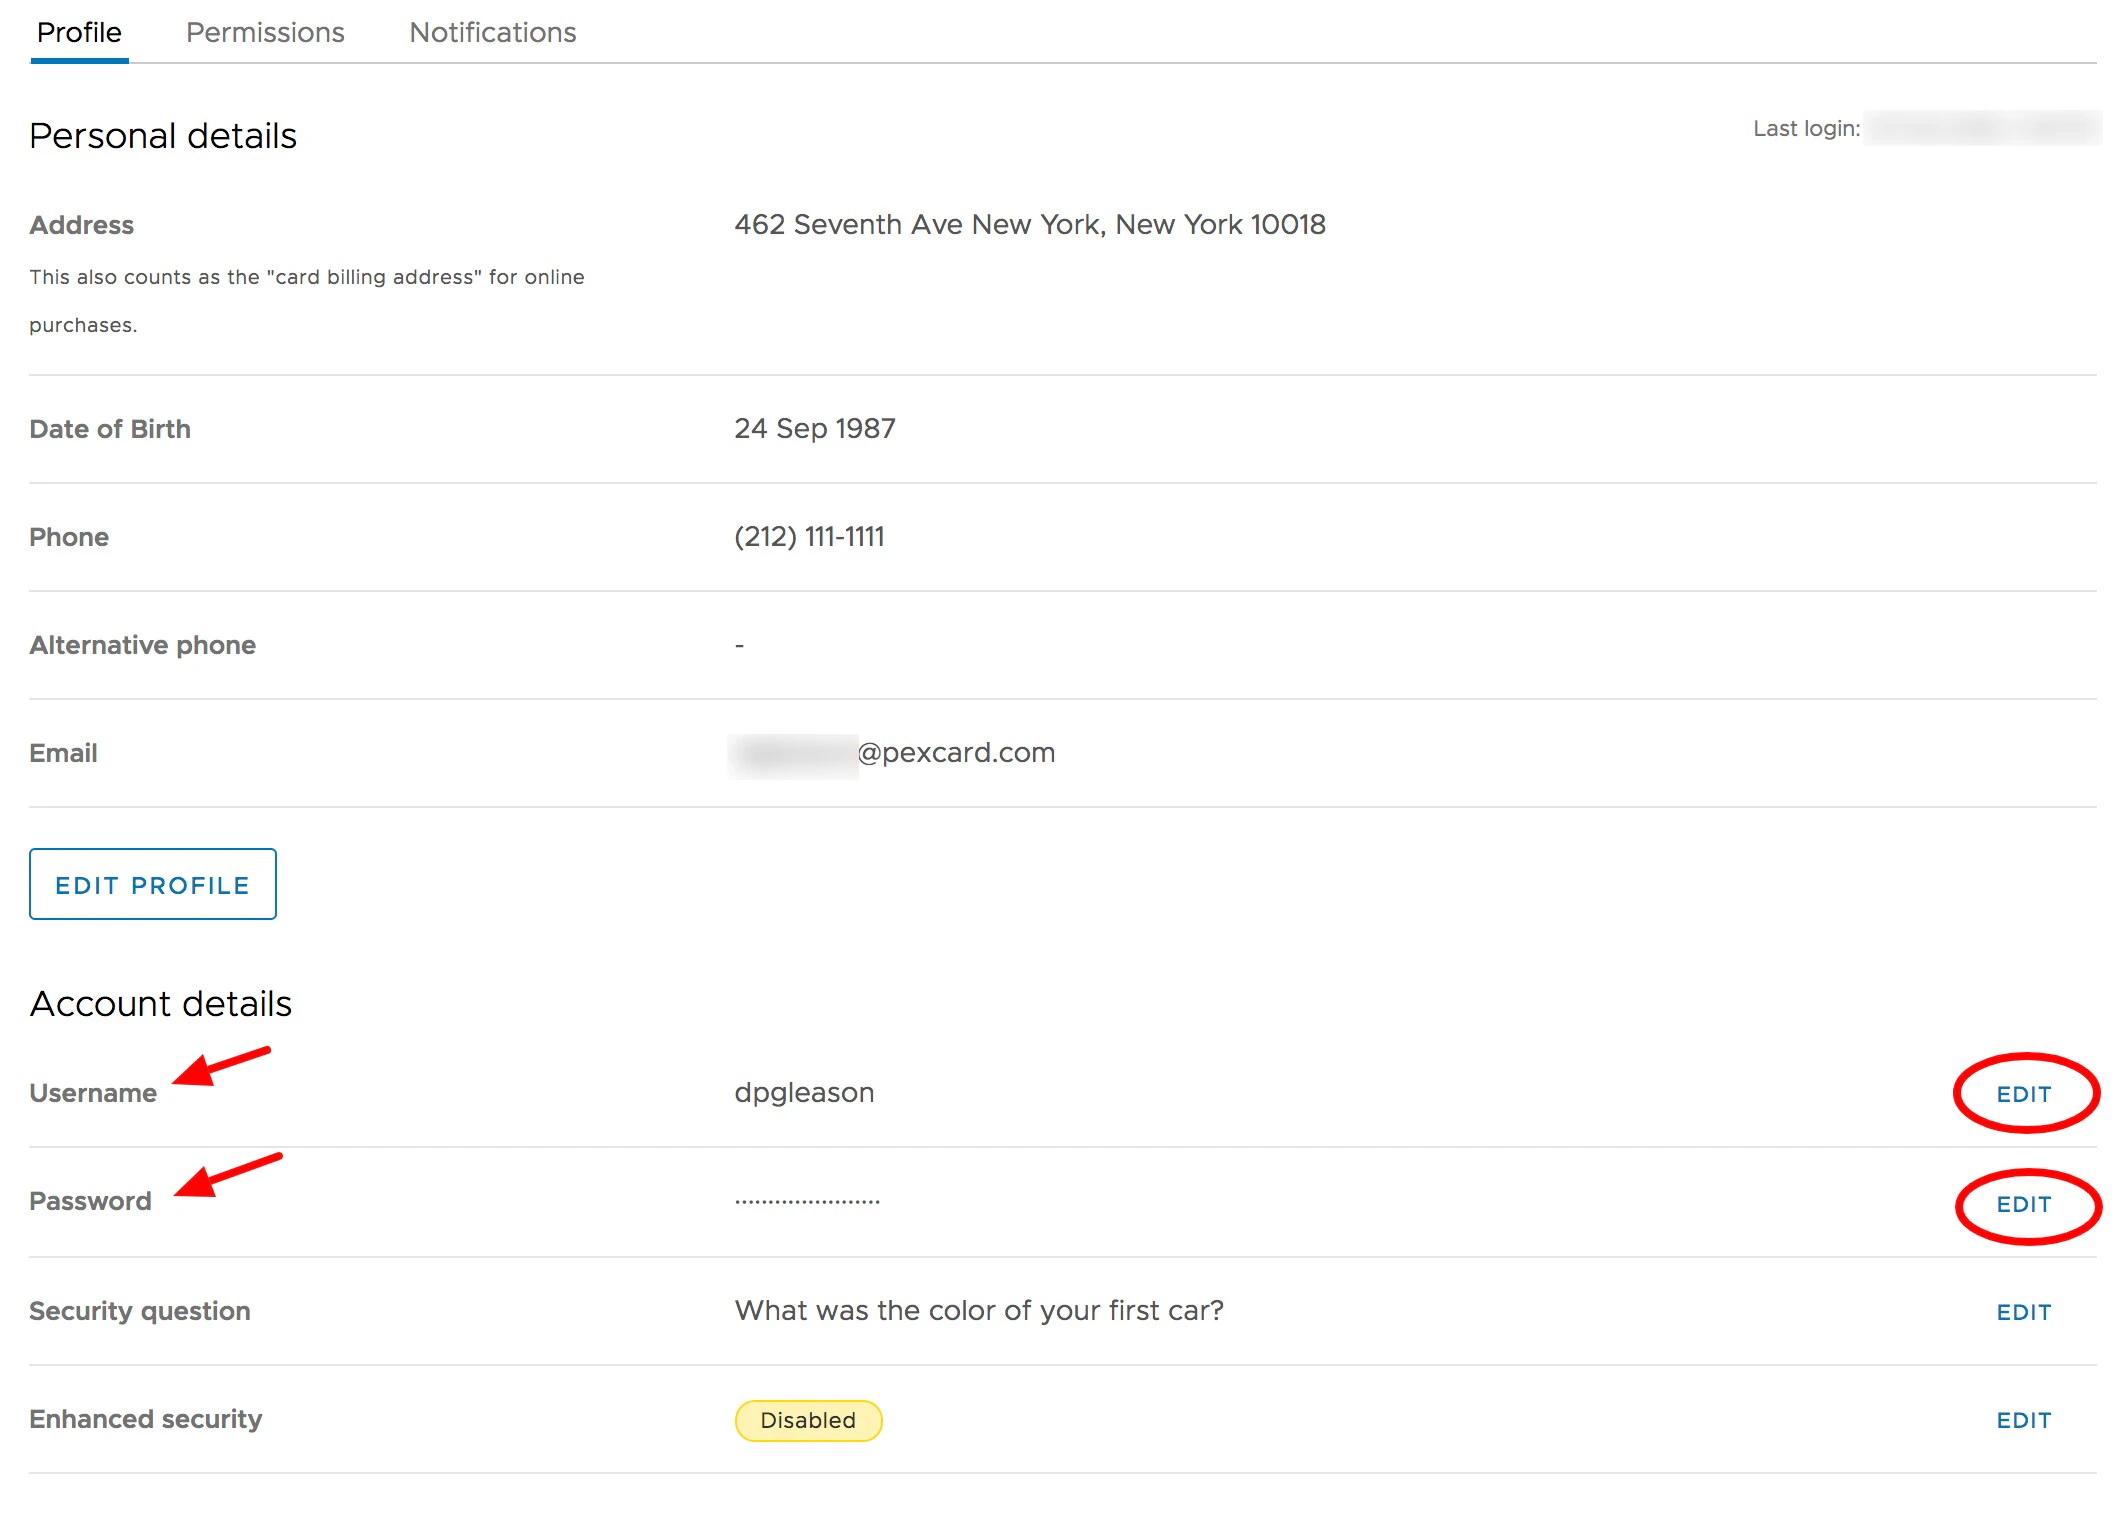Click the Disabled status badge
The width and height of the screenshot is (2125, 1516).
coord(808,1420)
